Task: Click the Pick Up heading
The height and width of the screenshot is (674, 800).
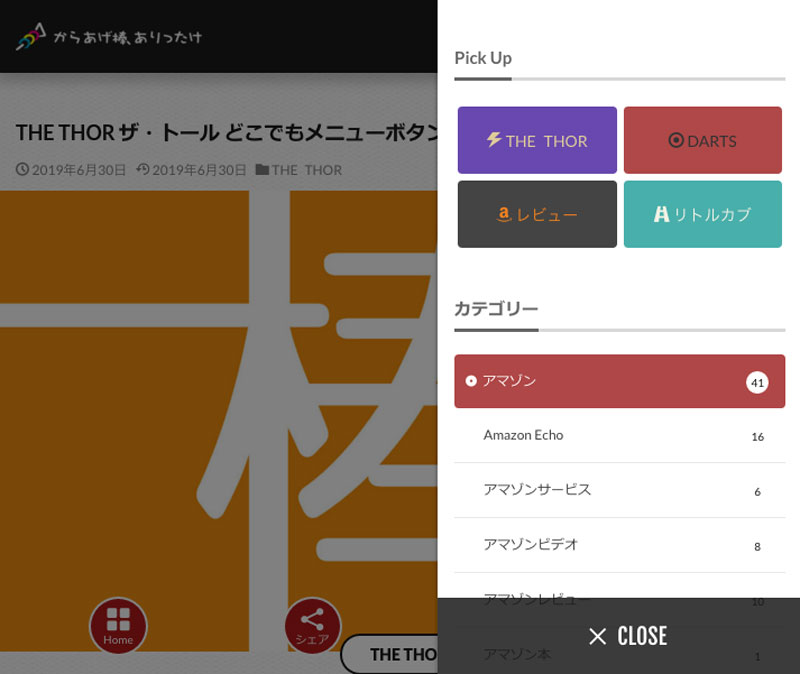Action: tap(483, 58)
